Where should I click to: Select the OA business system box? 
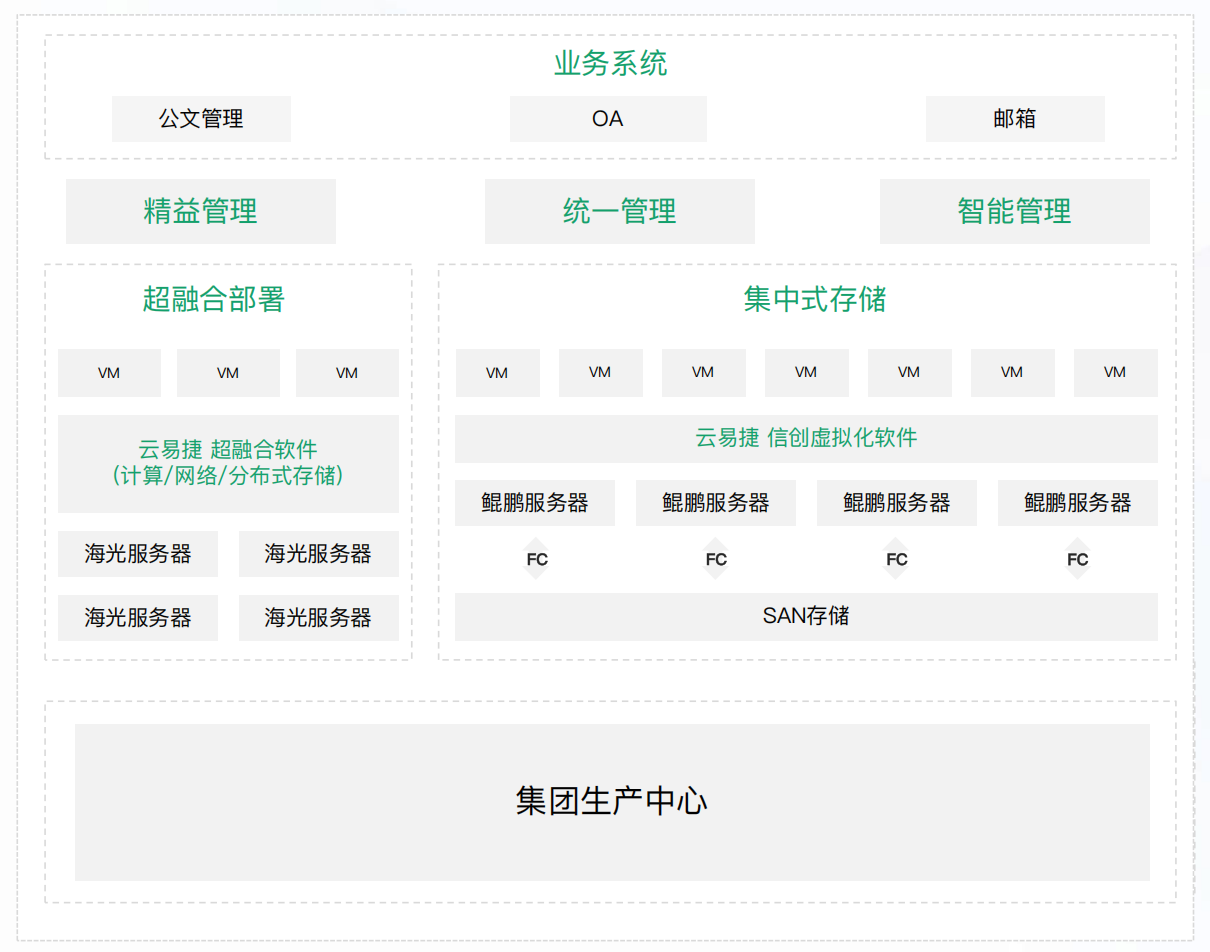coord(608,119)
